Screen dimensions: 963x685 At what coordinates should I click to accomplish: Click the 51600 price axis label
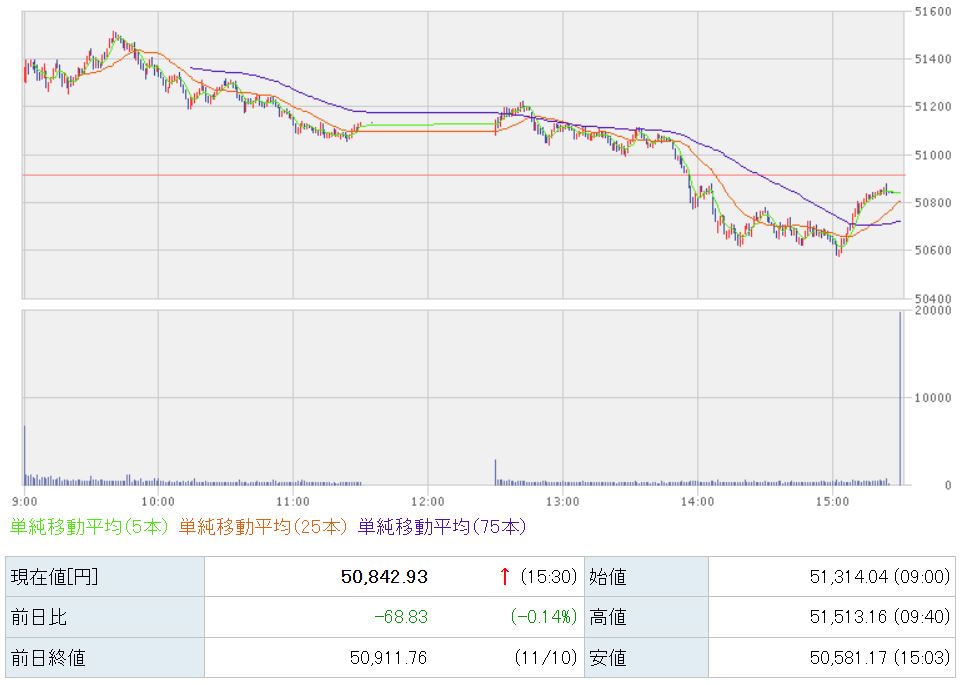[932, 12]
